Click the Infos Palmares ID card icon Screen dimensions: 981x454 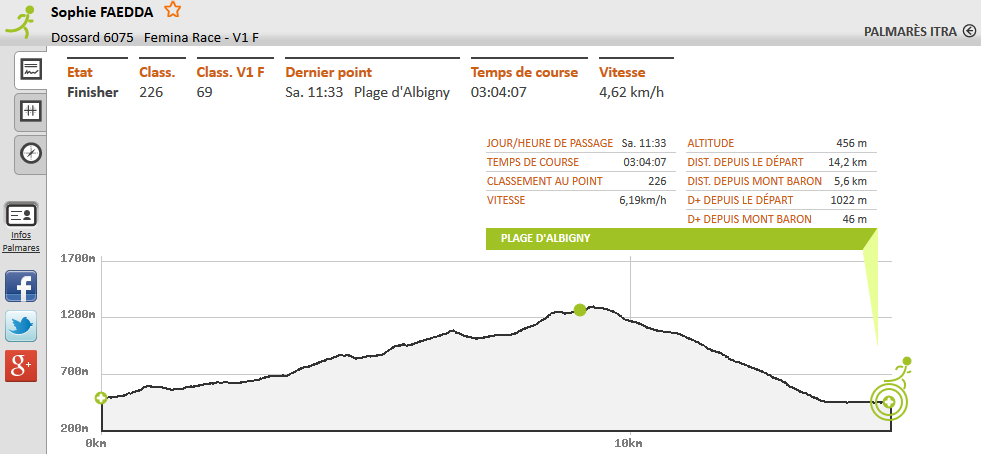[x=21, y=215]
